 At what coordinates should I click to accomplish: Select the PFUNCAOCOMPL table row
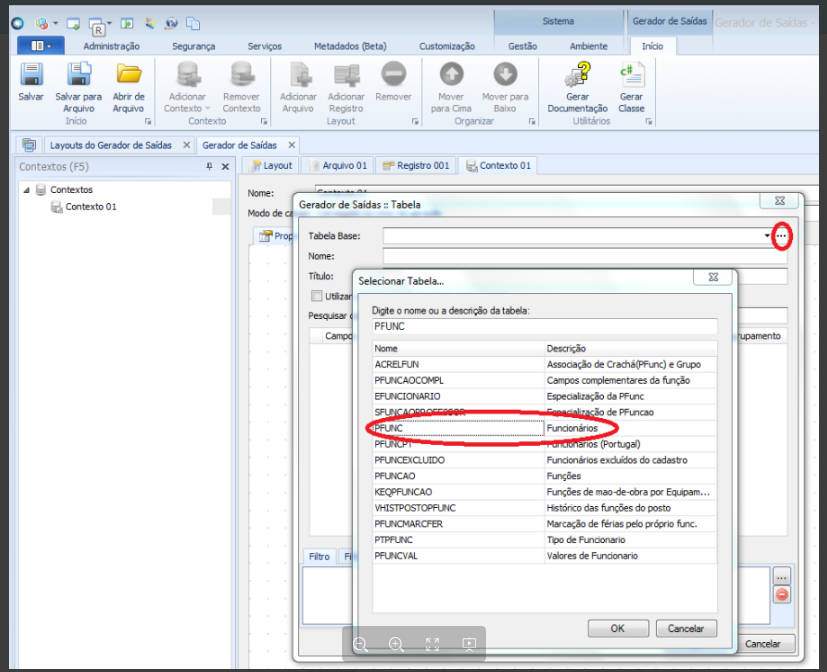[x=544, y=380]
